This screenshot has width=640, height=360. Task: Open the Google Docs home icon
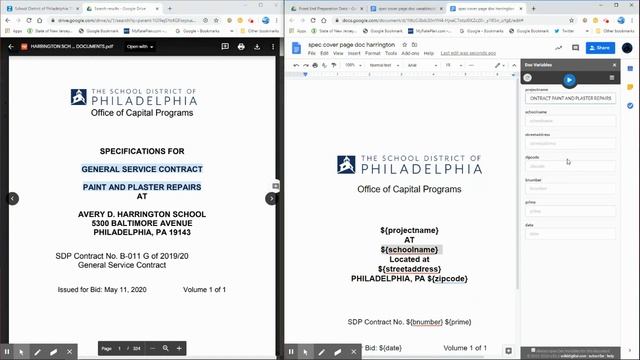pos(297,48)
